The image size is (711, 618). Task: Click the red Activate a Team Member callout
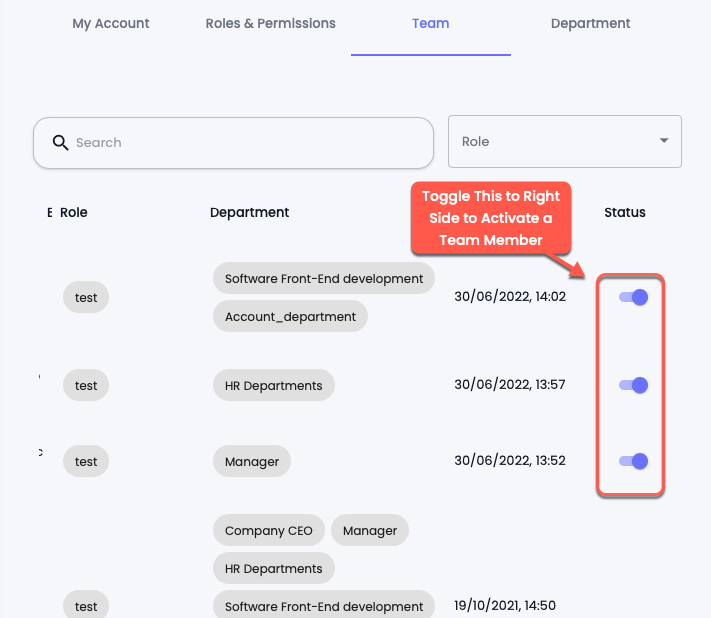(490, 218)
